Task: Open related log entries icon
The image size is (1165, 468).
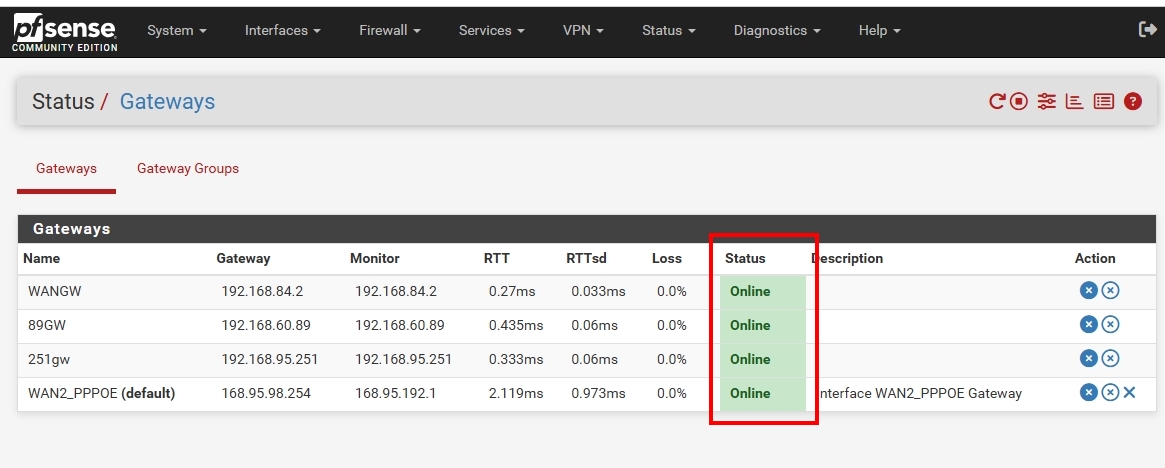Action: (x=1103, y=101)
